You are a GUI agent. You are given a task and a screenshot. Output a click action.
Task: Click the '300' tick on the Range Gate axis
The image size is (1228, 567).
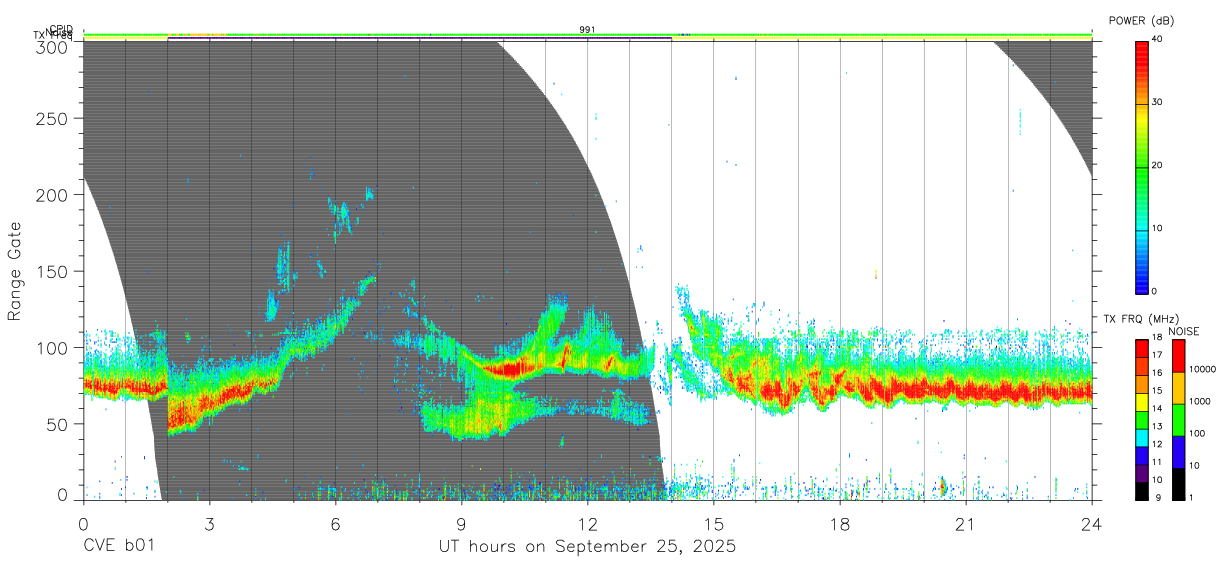coord(52,46)
